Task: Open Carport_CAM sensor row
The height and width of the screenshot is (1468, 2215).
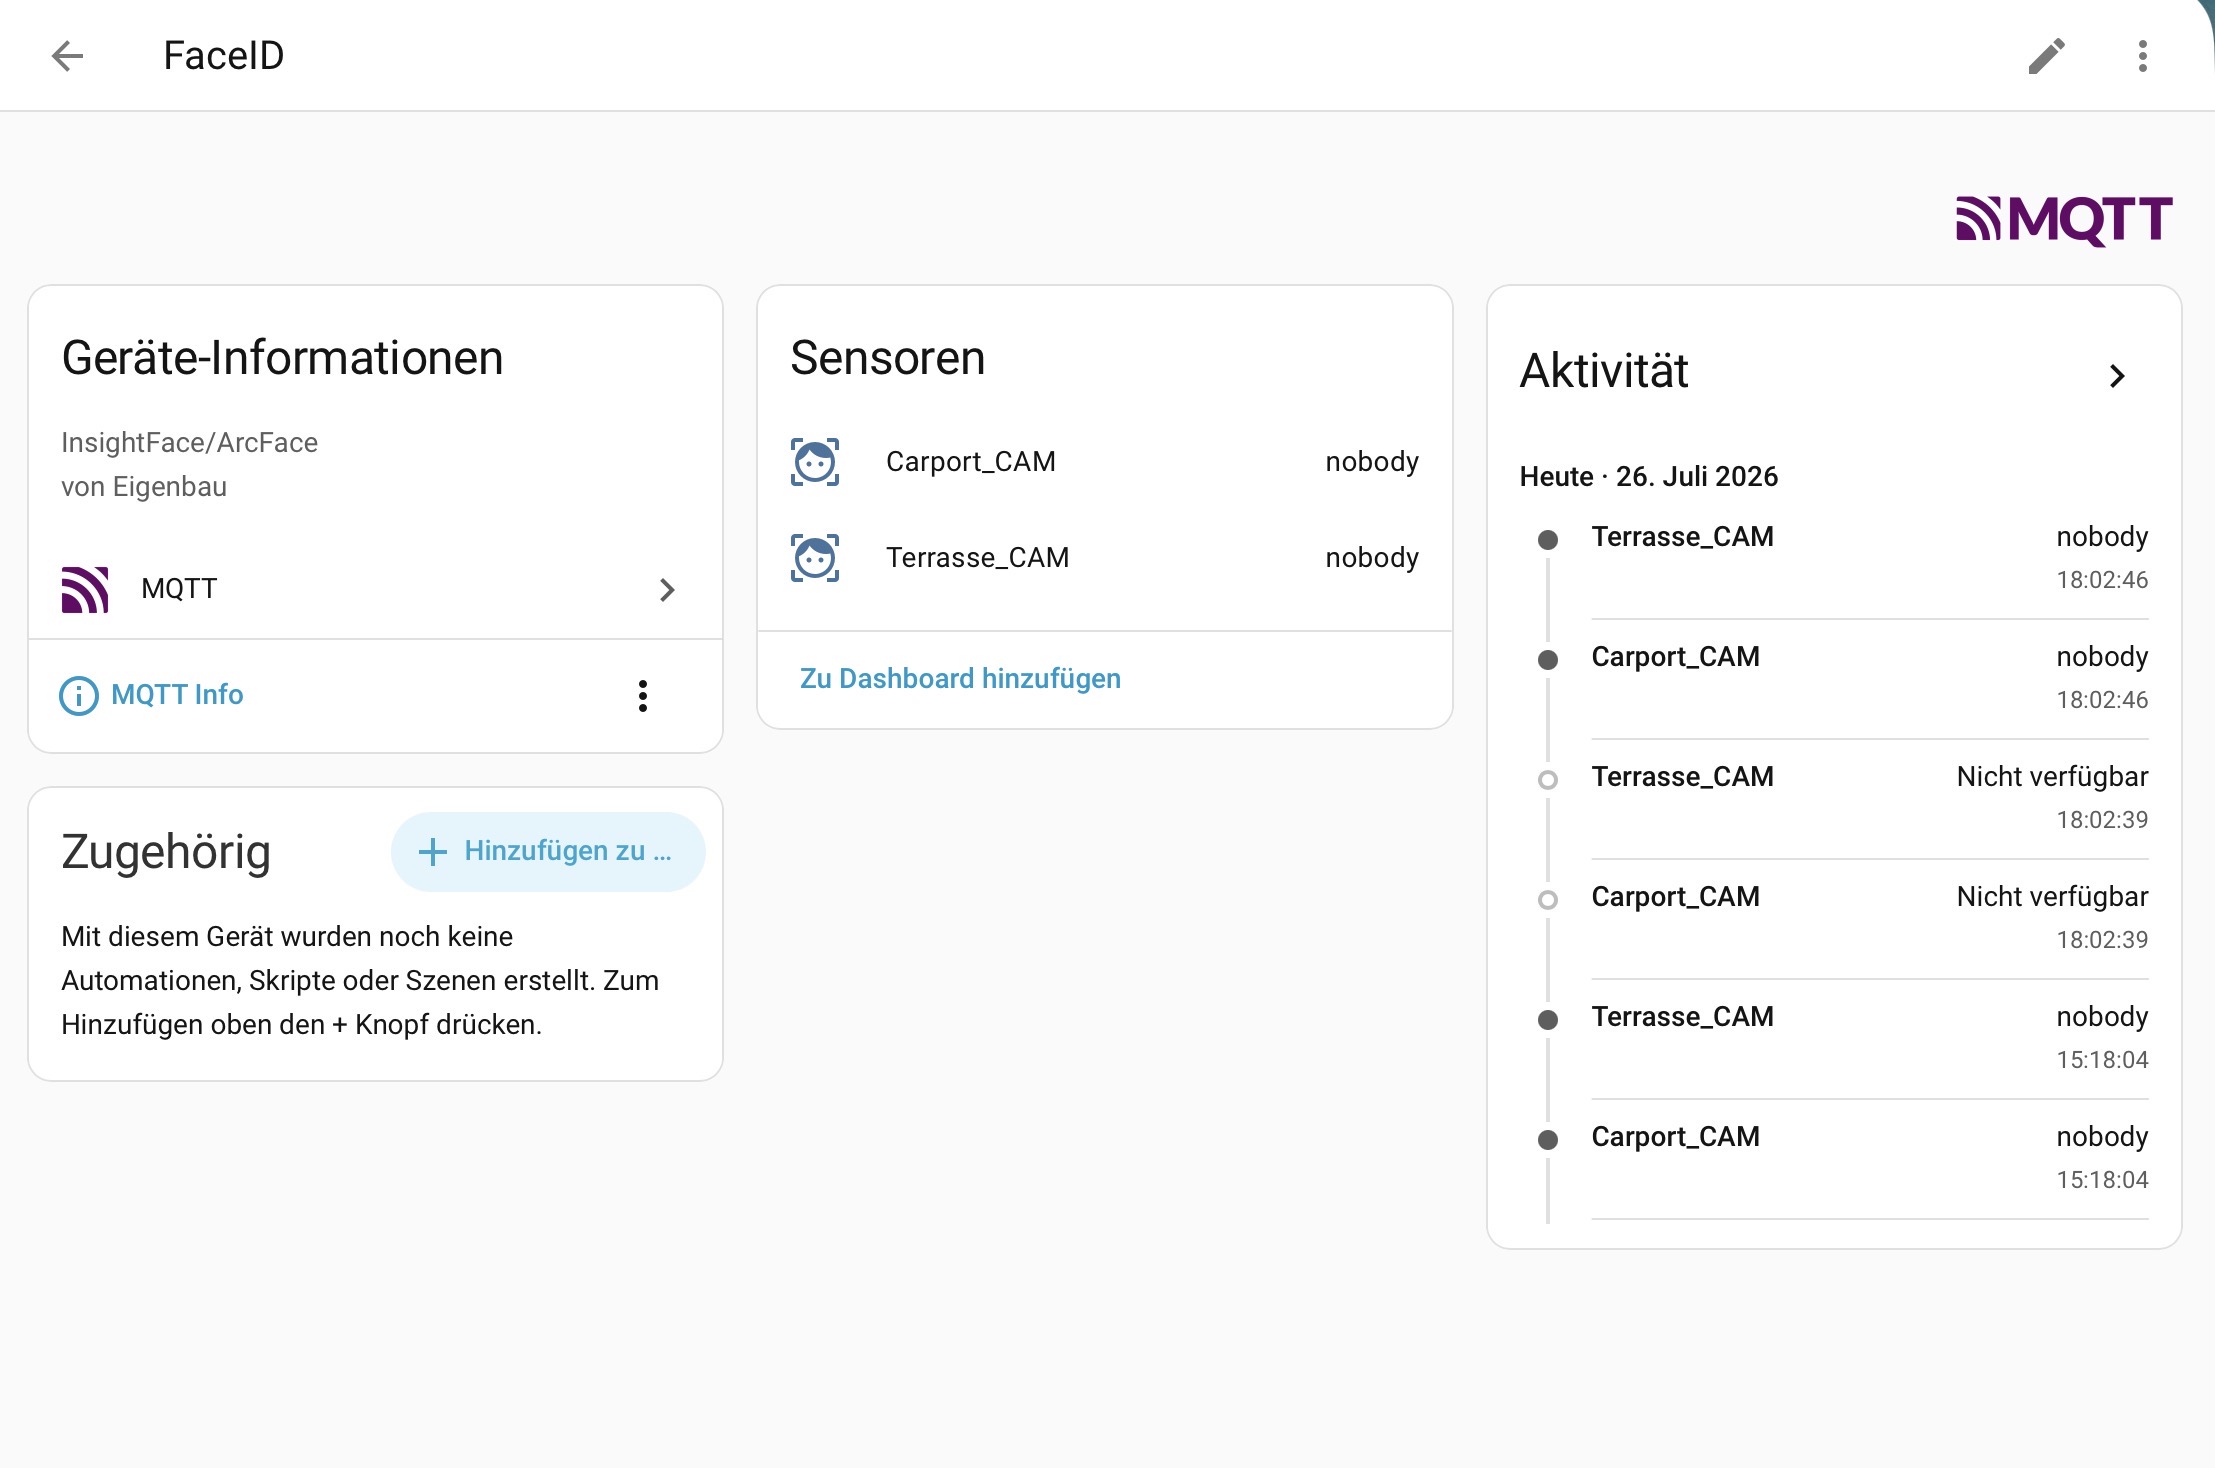Action: (1105, 462)
